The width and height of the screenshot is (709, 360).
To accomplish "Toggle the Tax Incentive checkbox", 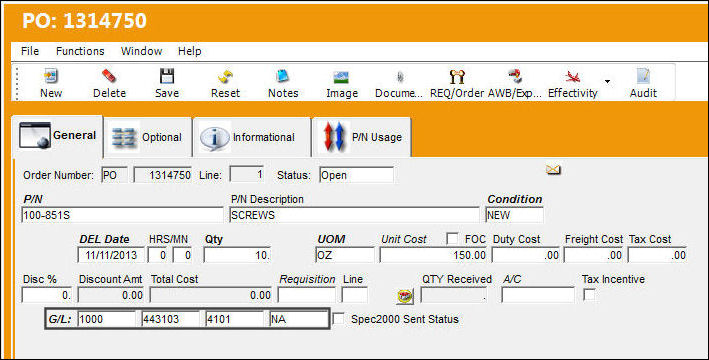I will (x=589, y=295).
